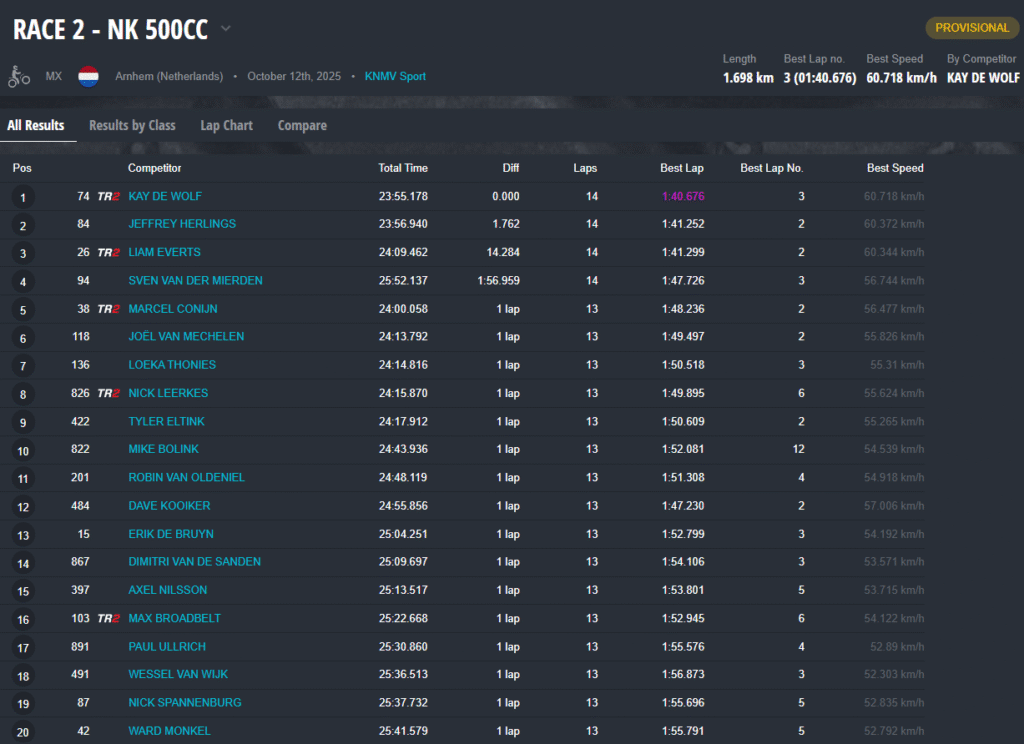Click the Netherlands flag icon
Image resolution: width=1024 pixels, height=744 pixels.
(88, 77)
